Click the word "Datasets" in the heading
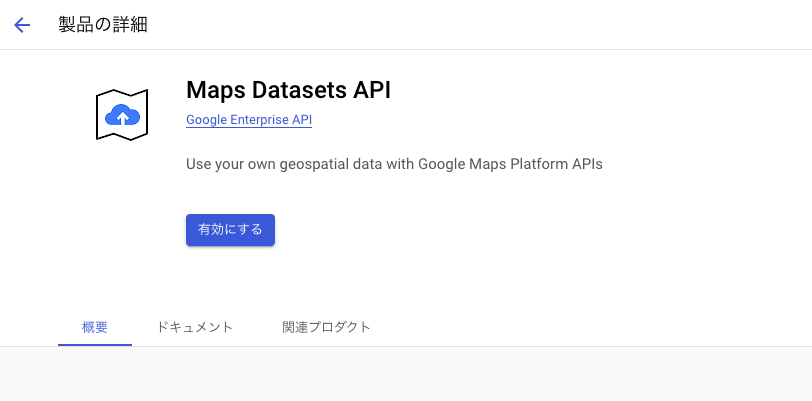 pos(298,90)
